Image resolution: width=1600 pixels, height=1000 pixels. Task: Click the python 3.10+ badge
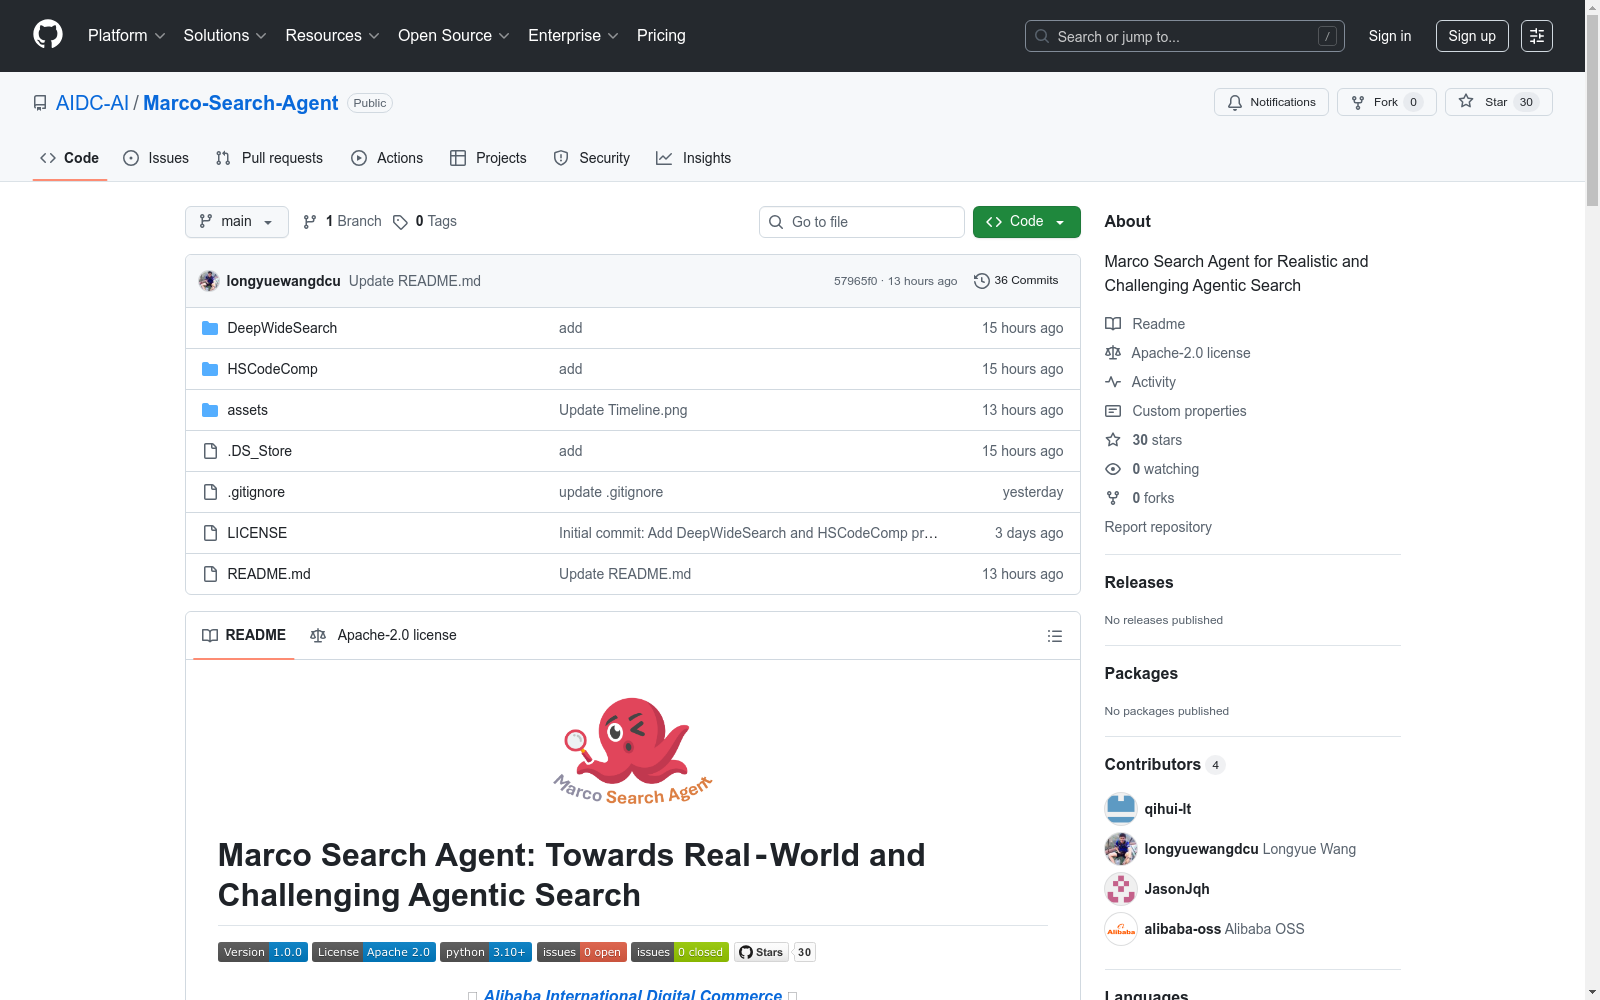pos(486,952)
